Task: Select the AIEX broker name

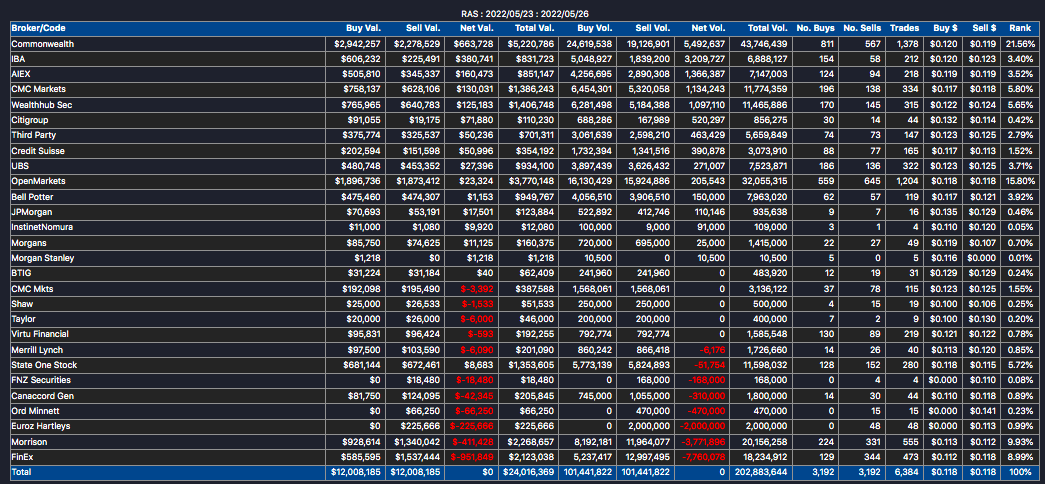Action: pyautogui.click(x=21, y=74)
